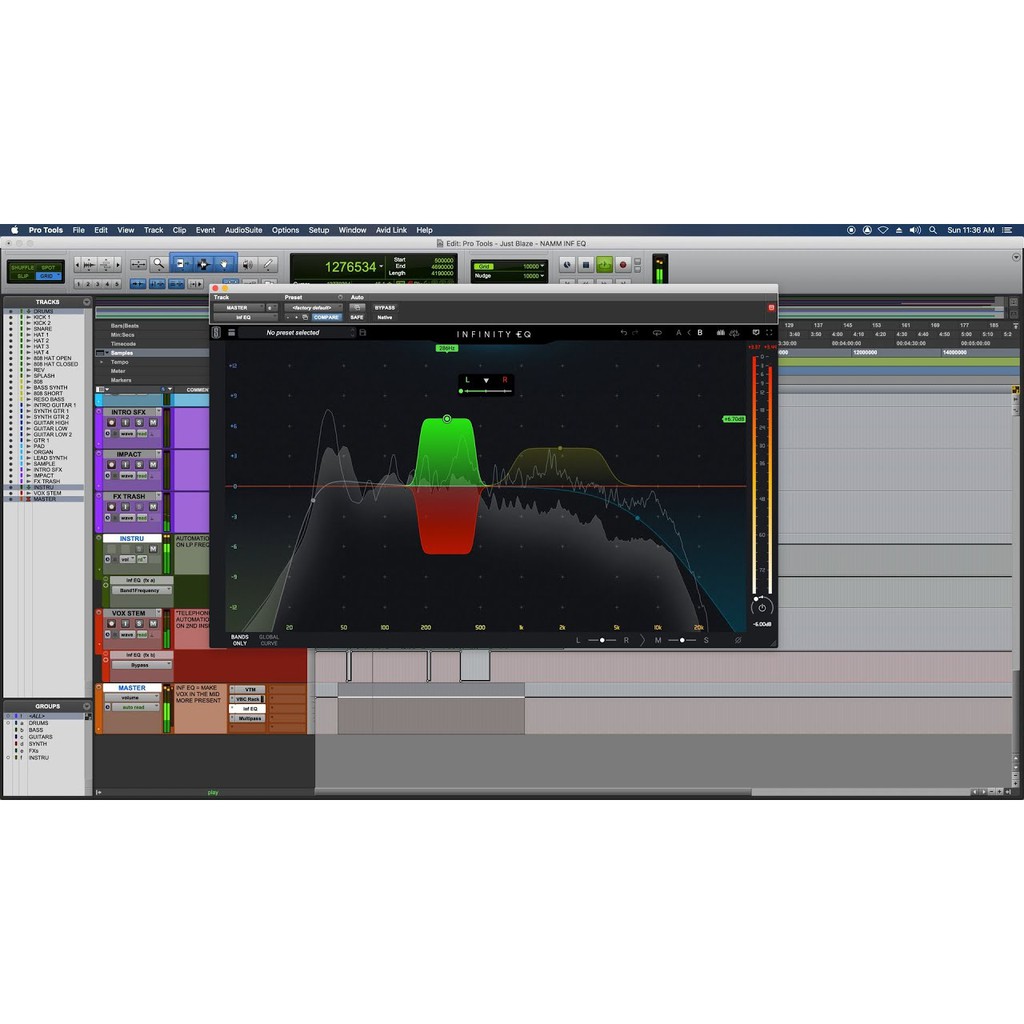Open the Setup menu
This screenshot has height=1024, width=1024.
[x=319, y=230]
